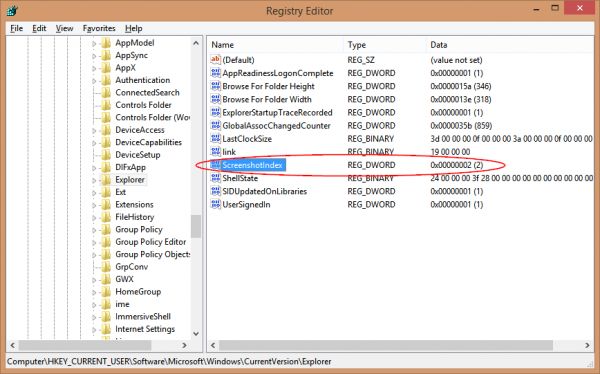
Task: Expand the DIFxApp key
Action: click(x=94, y=168)
